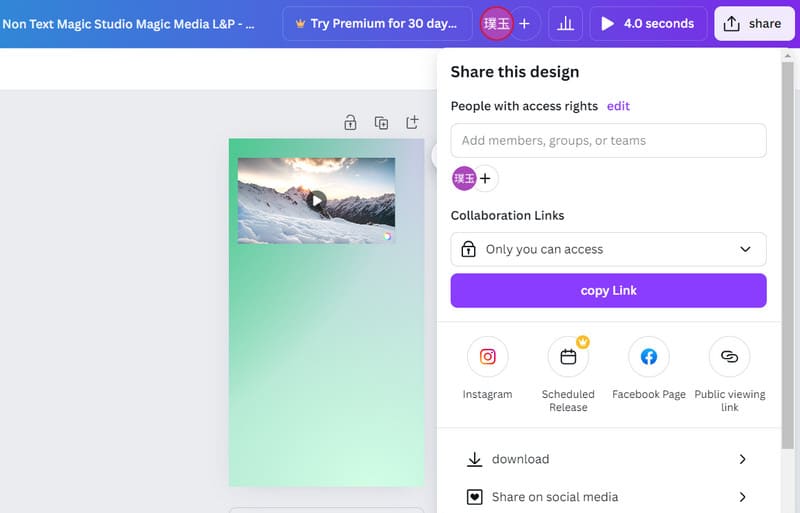Viewport: 800px width, 513px height.
Task: Select the Facebook Page icon
Action: (648, 357)
